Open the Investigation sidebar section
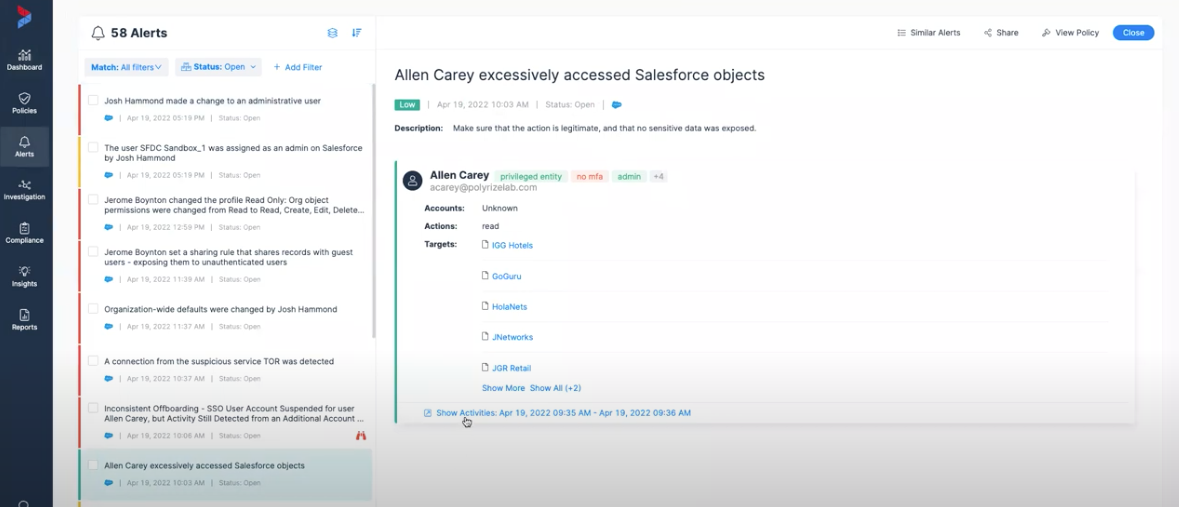 pos(25,189)
